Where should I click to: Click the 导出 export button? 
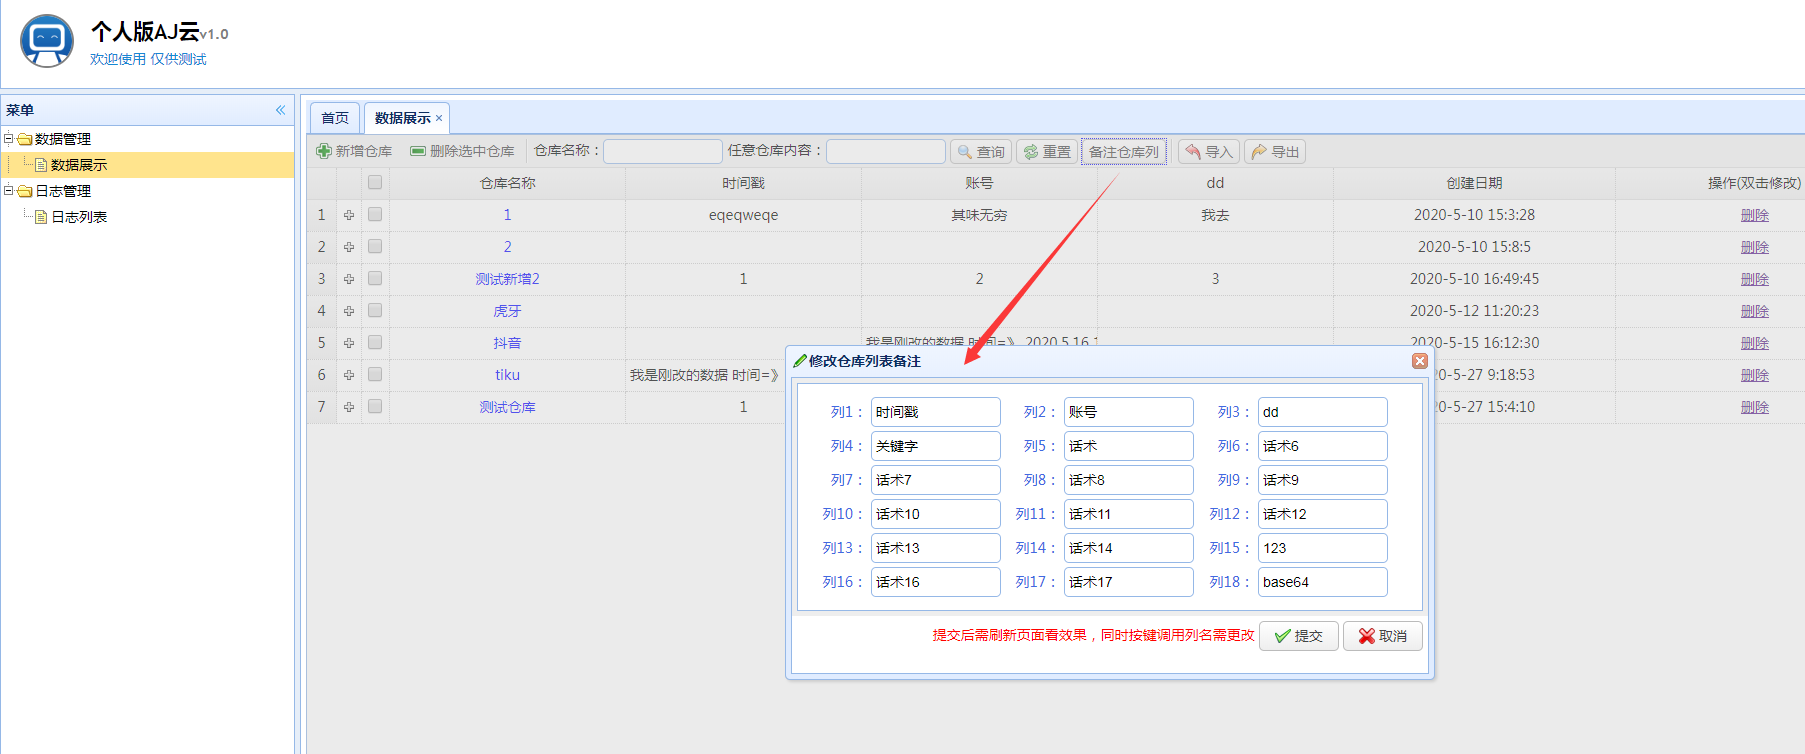tap(1275, 152)
